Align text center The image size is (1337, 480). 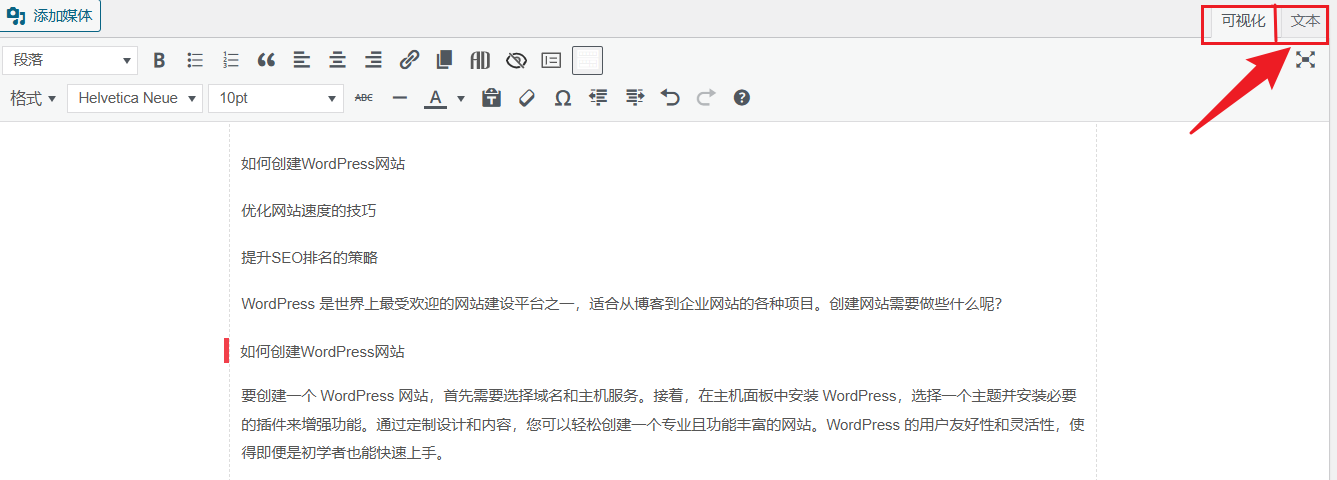[x=338, y=60]
